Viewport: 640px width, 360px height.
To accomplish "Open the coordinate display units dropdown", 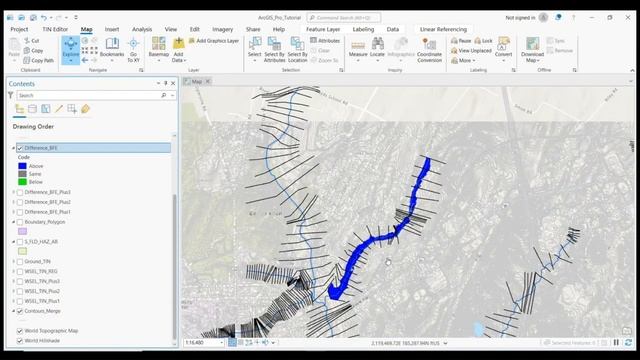I will [445, 343].
